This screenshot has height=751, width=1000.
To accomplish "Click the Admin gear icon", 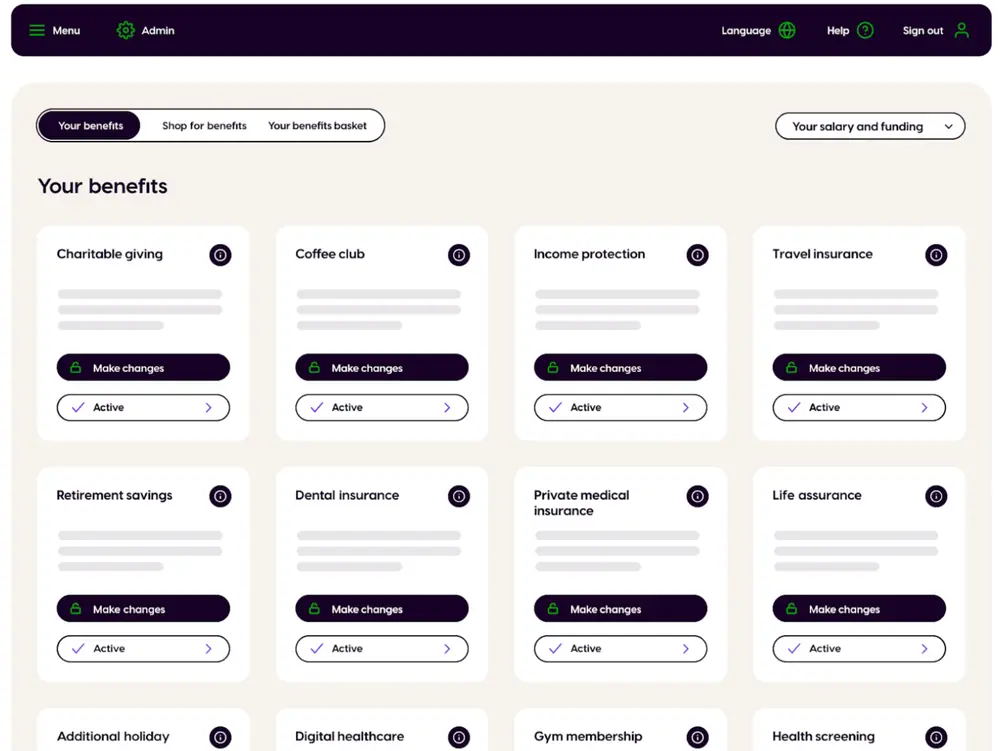I will coord(126,30).
